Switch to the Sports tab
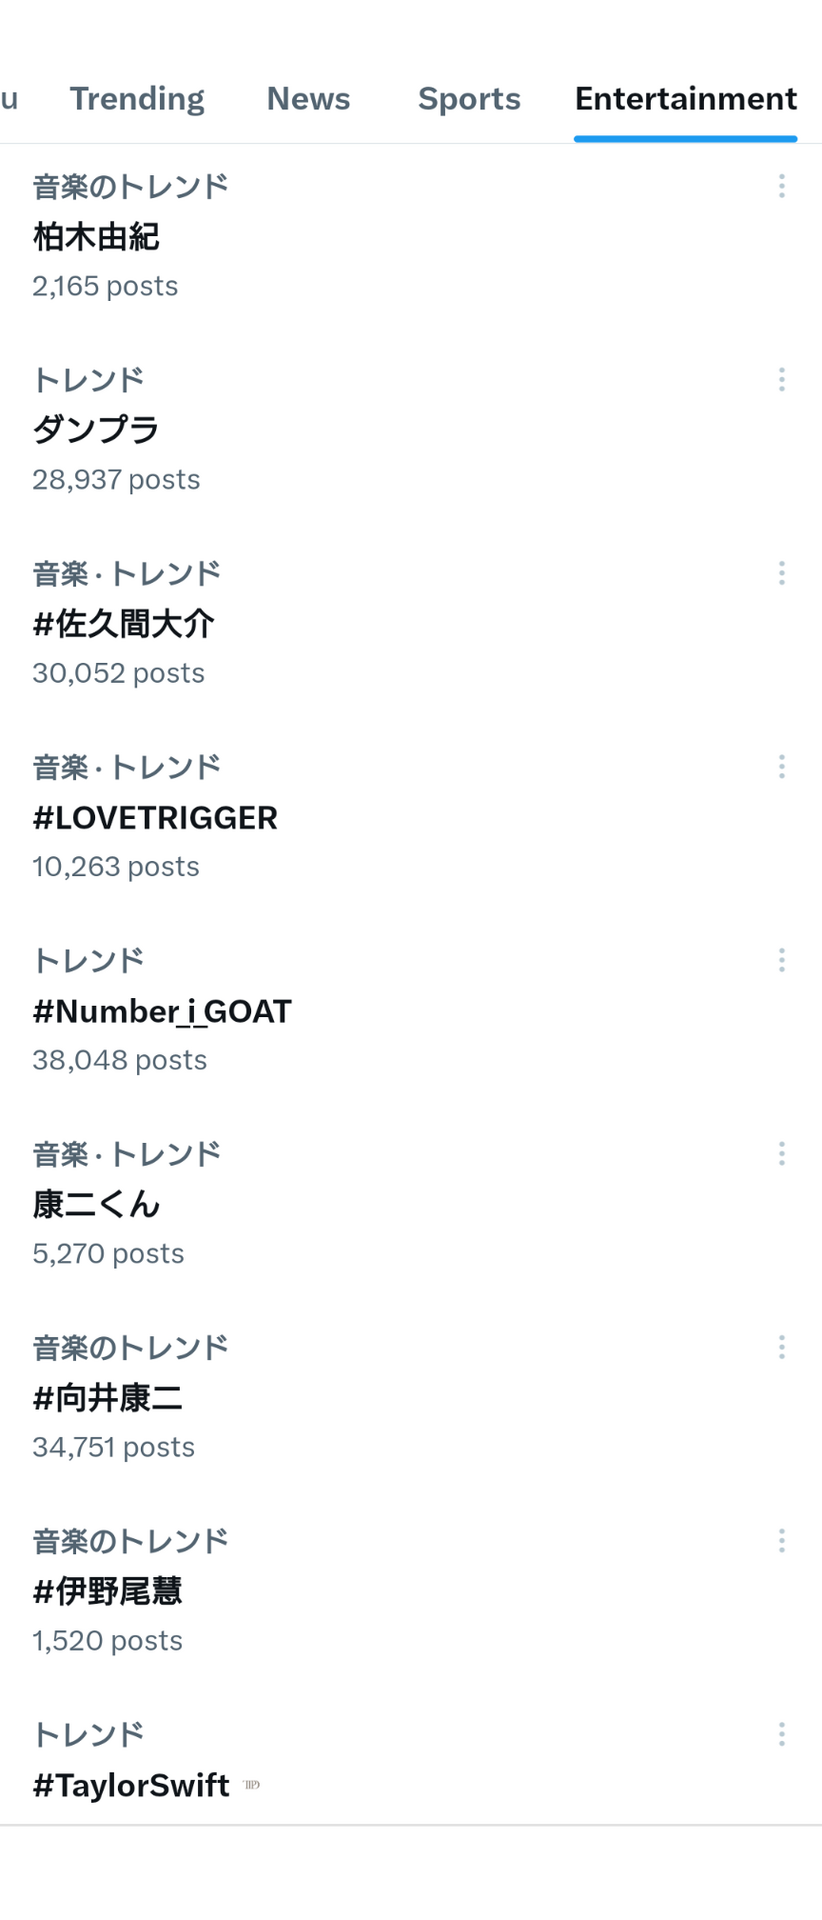Image resolution: width=822 pixels, height=1920 pixels. tap(469, 99)
